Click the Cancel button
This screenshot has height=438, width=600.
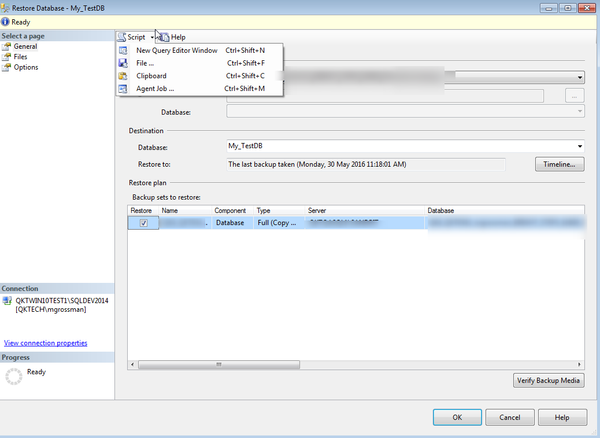pyautogui.click(x=510, y=417)
